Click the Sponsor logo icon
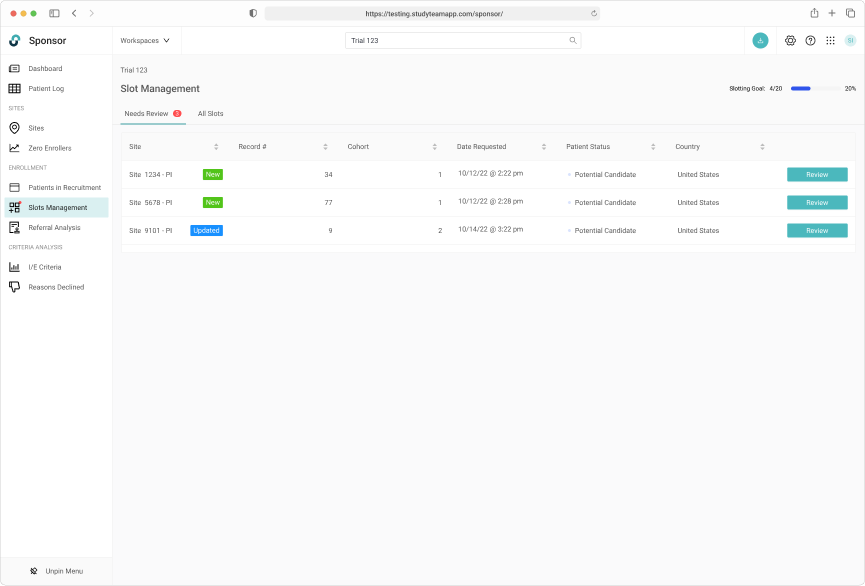 point(15,40)
